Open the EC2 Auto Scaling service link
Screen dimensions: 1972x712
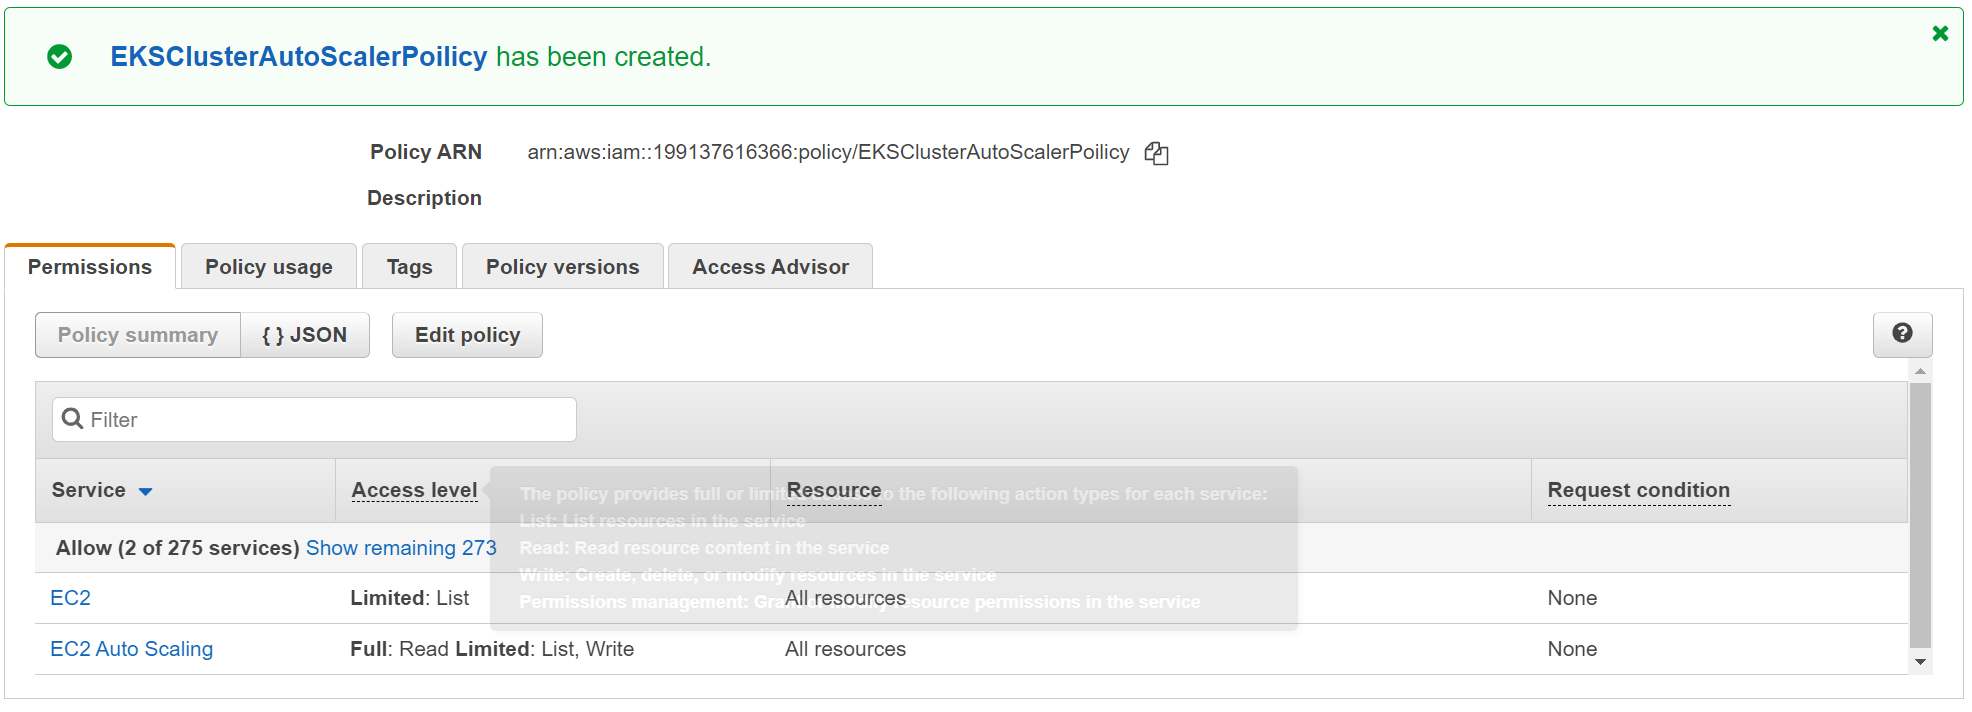point(132,649)
